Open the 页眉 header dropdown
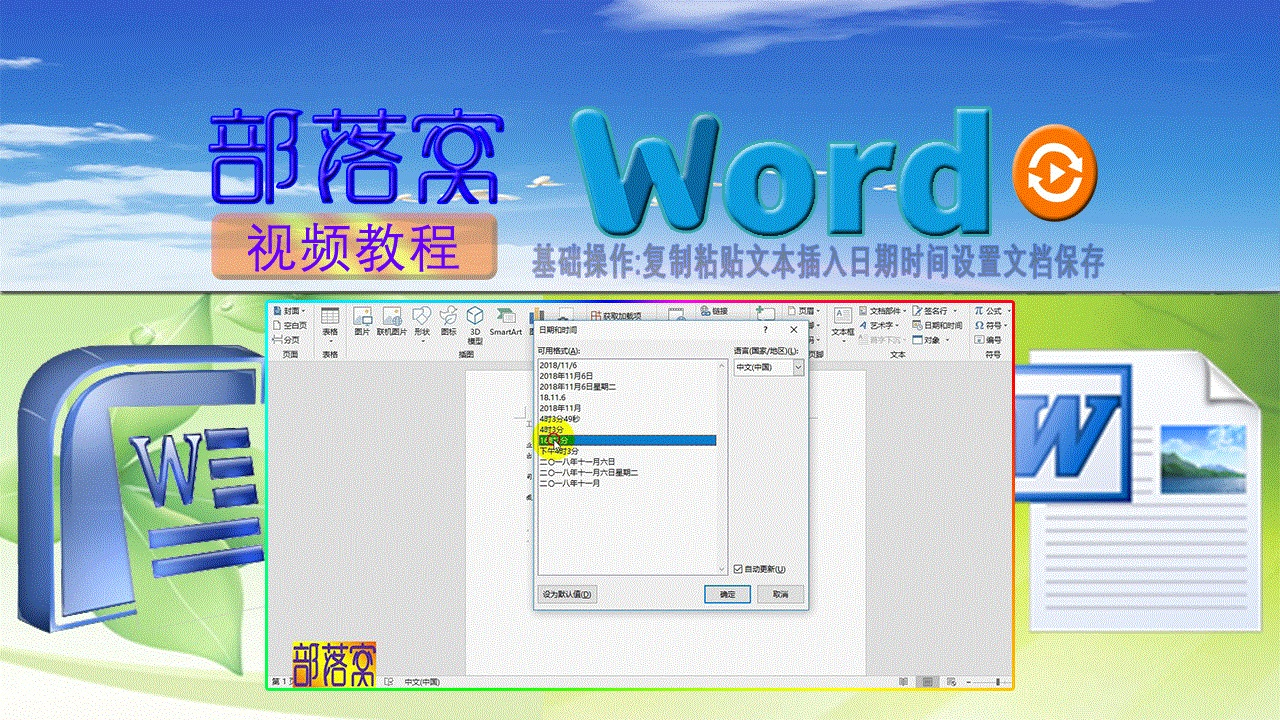Viewport: 1280px width, 720px height. [804, 311]
